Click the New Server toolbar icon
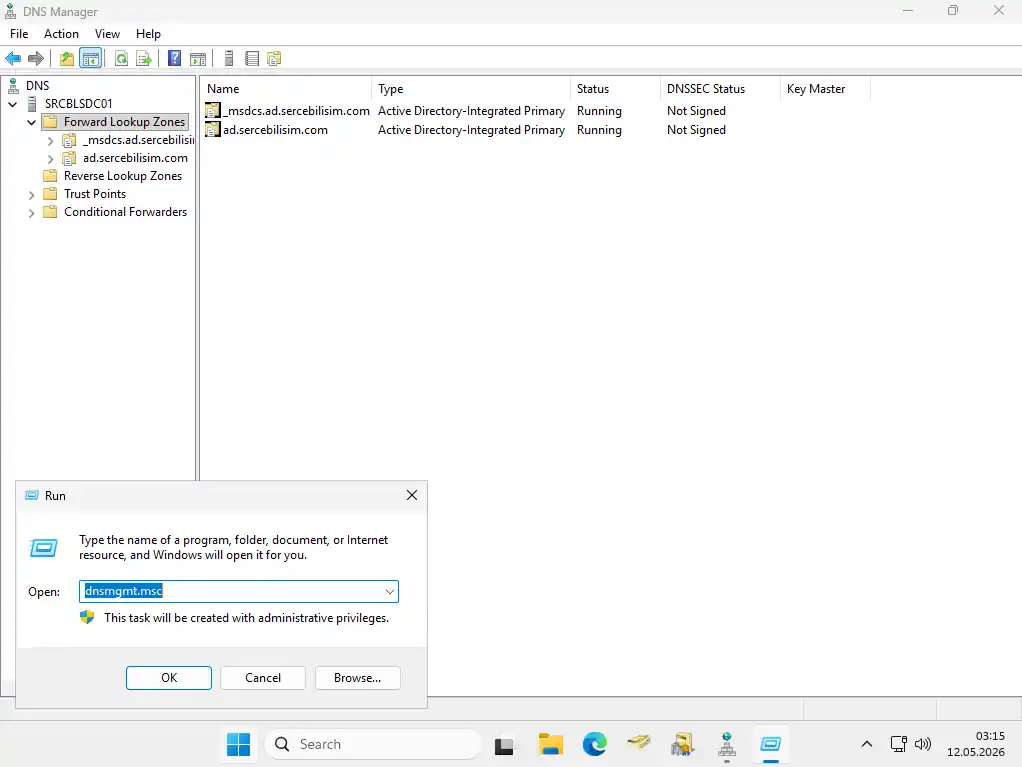This screenshot has width=1022, height=767. [229, 59]
